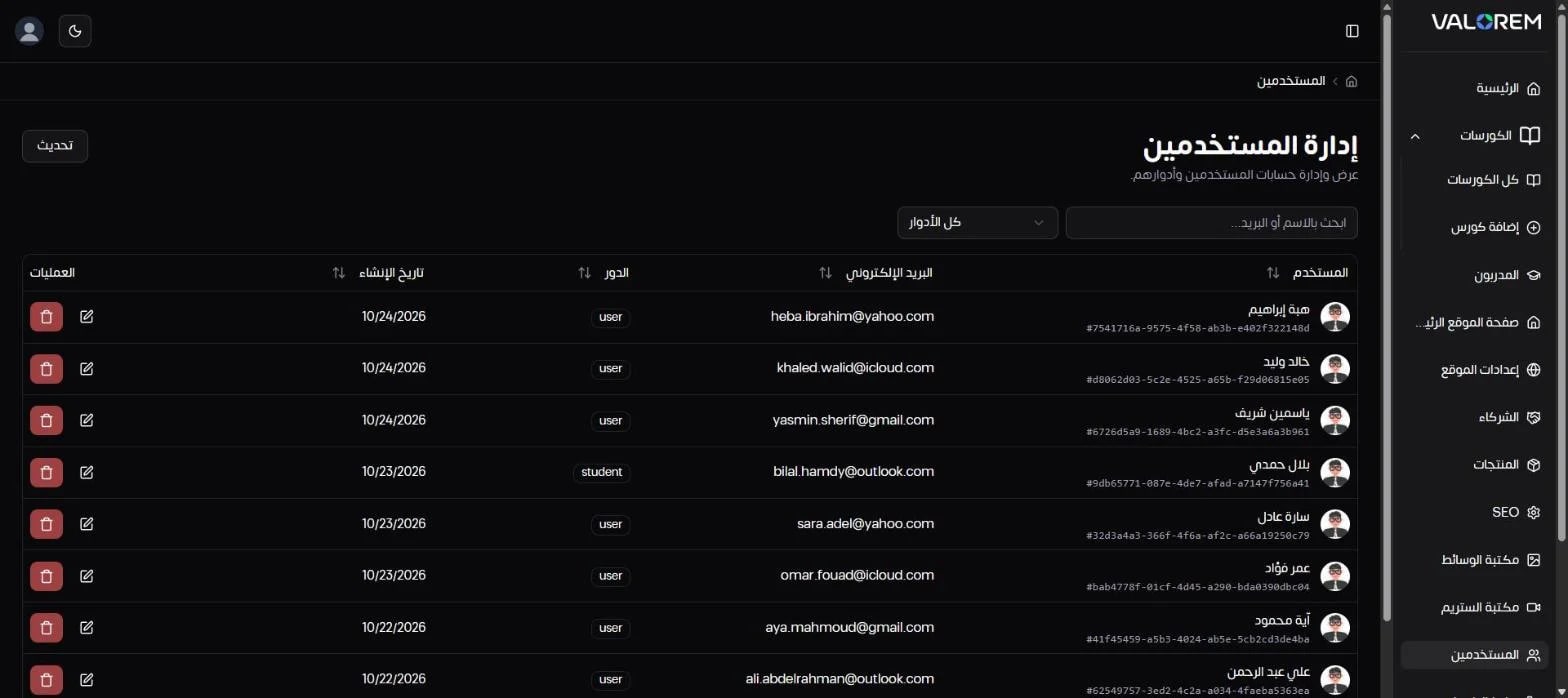Click the تحديث refresh button
1568x698 pixels.
pos(55,146)
